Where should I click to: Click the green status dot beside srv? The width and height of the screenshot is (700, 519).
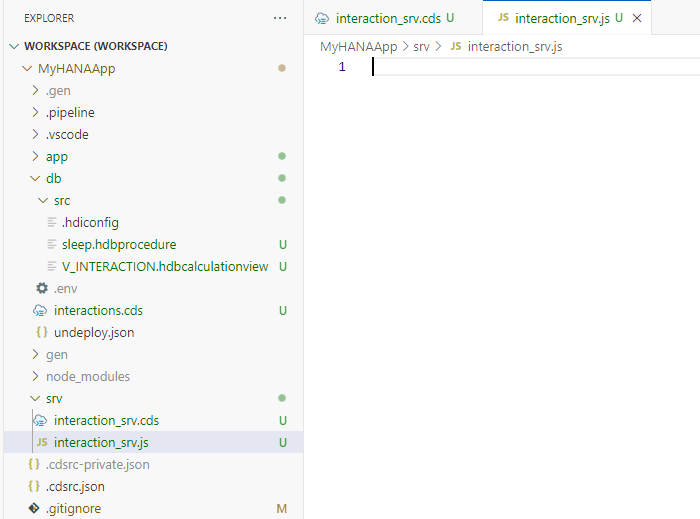pos(282,398)
